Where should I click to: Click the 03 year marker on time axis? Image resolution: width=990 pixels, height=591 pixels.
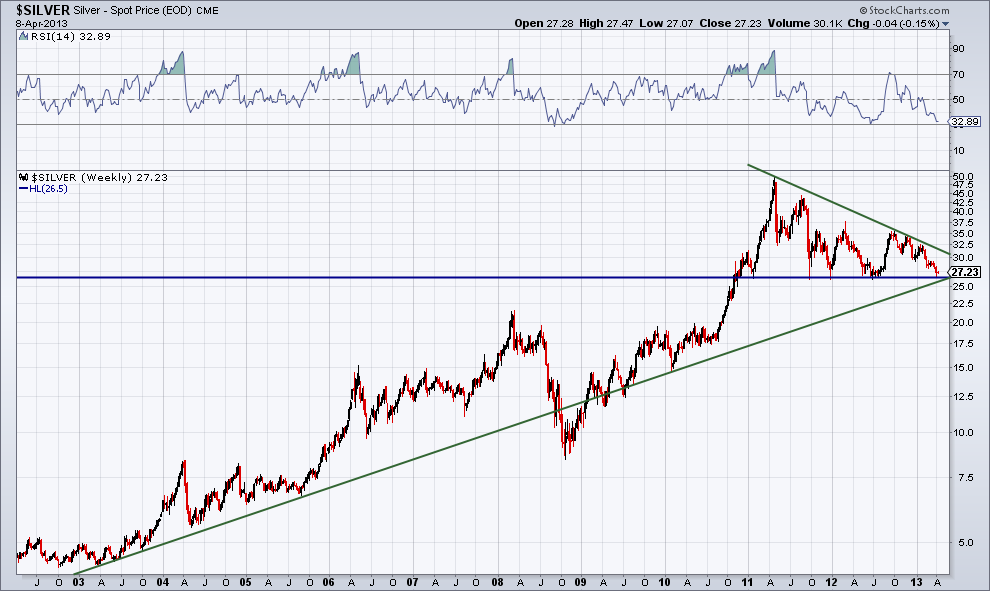80,581
